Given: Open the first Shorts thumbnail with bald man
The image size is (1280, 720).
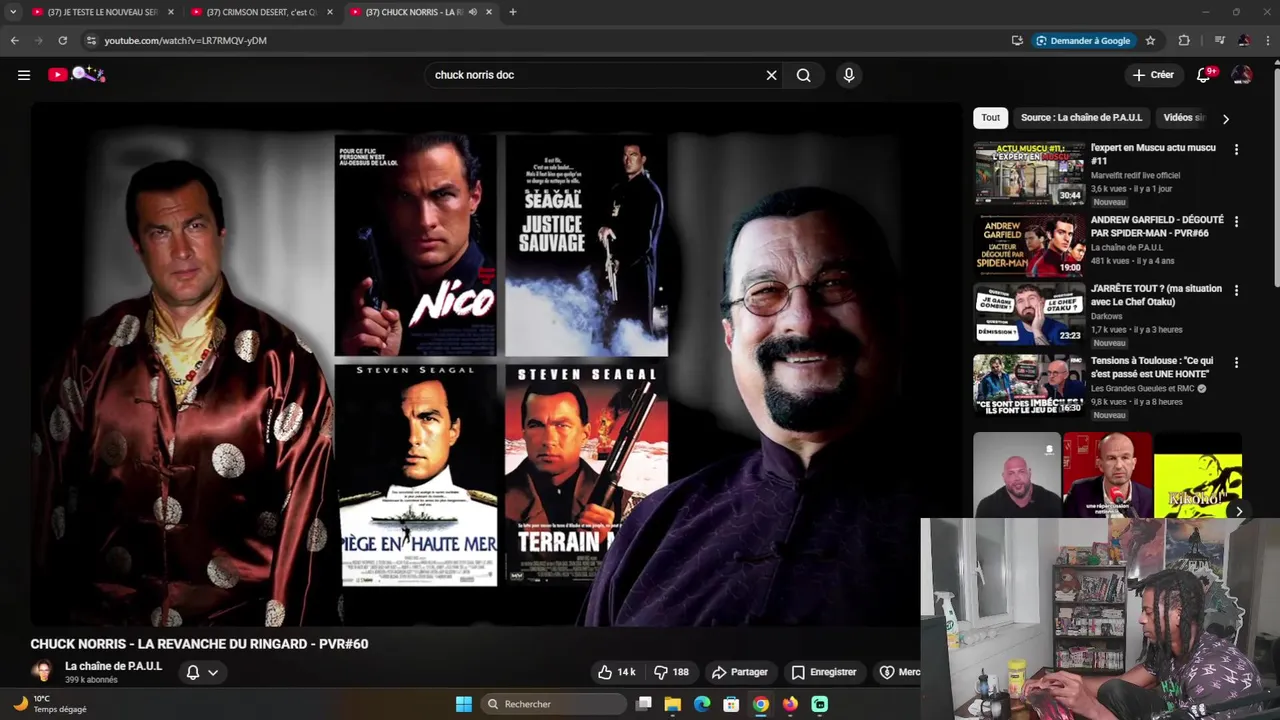Looking at the screenshot, I should 1017,475.
